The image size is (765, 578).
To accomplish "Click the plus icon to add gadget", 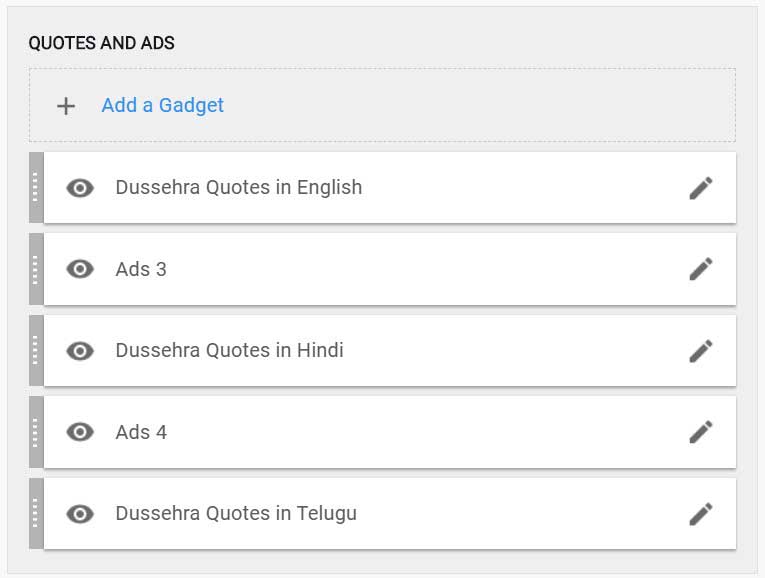I will point(66,106).
